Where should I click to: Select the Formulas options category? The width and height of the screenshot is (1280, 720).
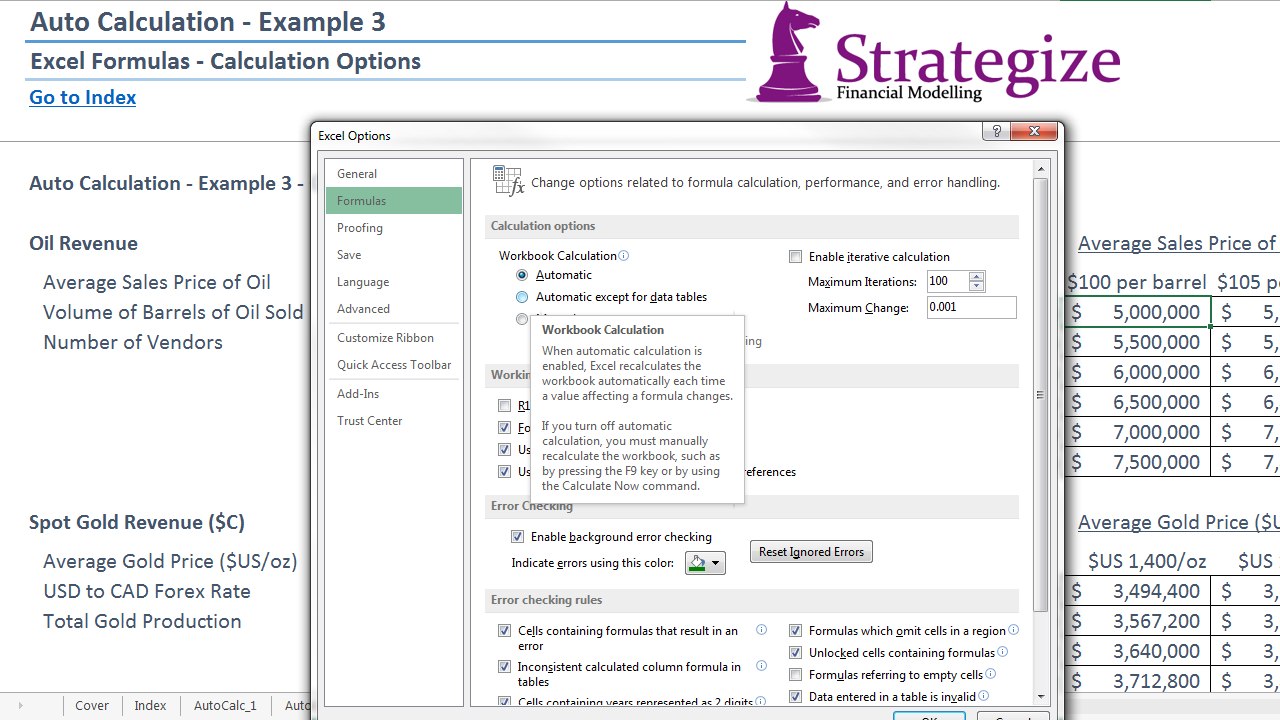pos(394,201)
